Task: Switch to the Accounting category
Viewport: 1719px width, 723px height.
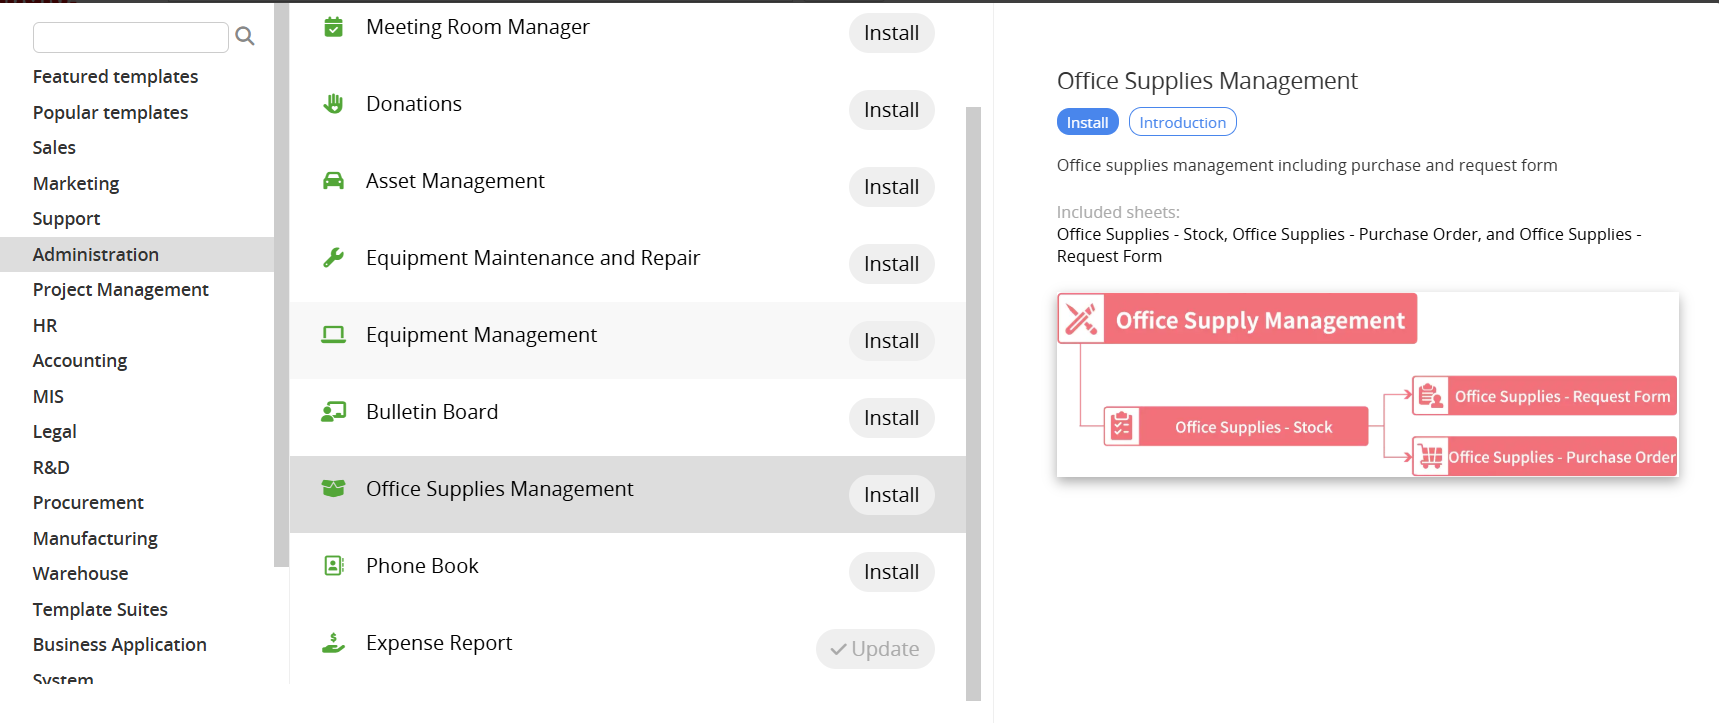Action: 80,361
